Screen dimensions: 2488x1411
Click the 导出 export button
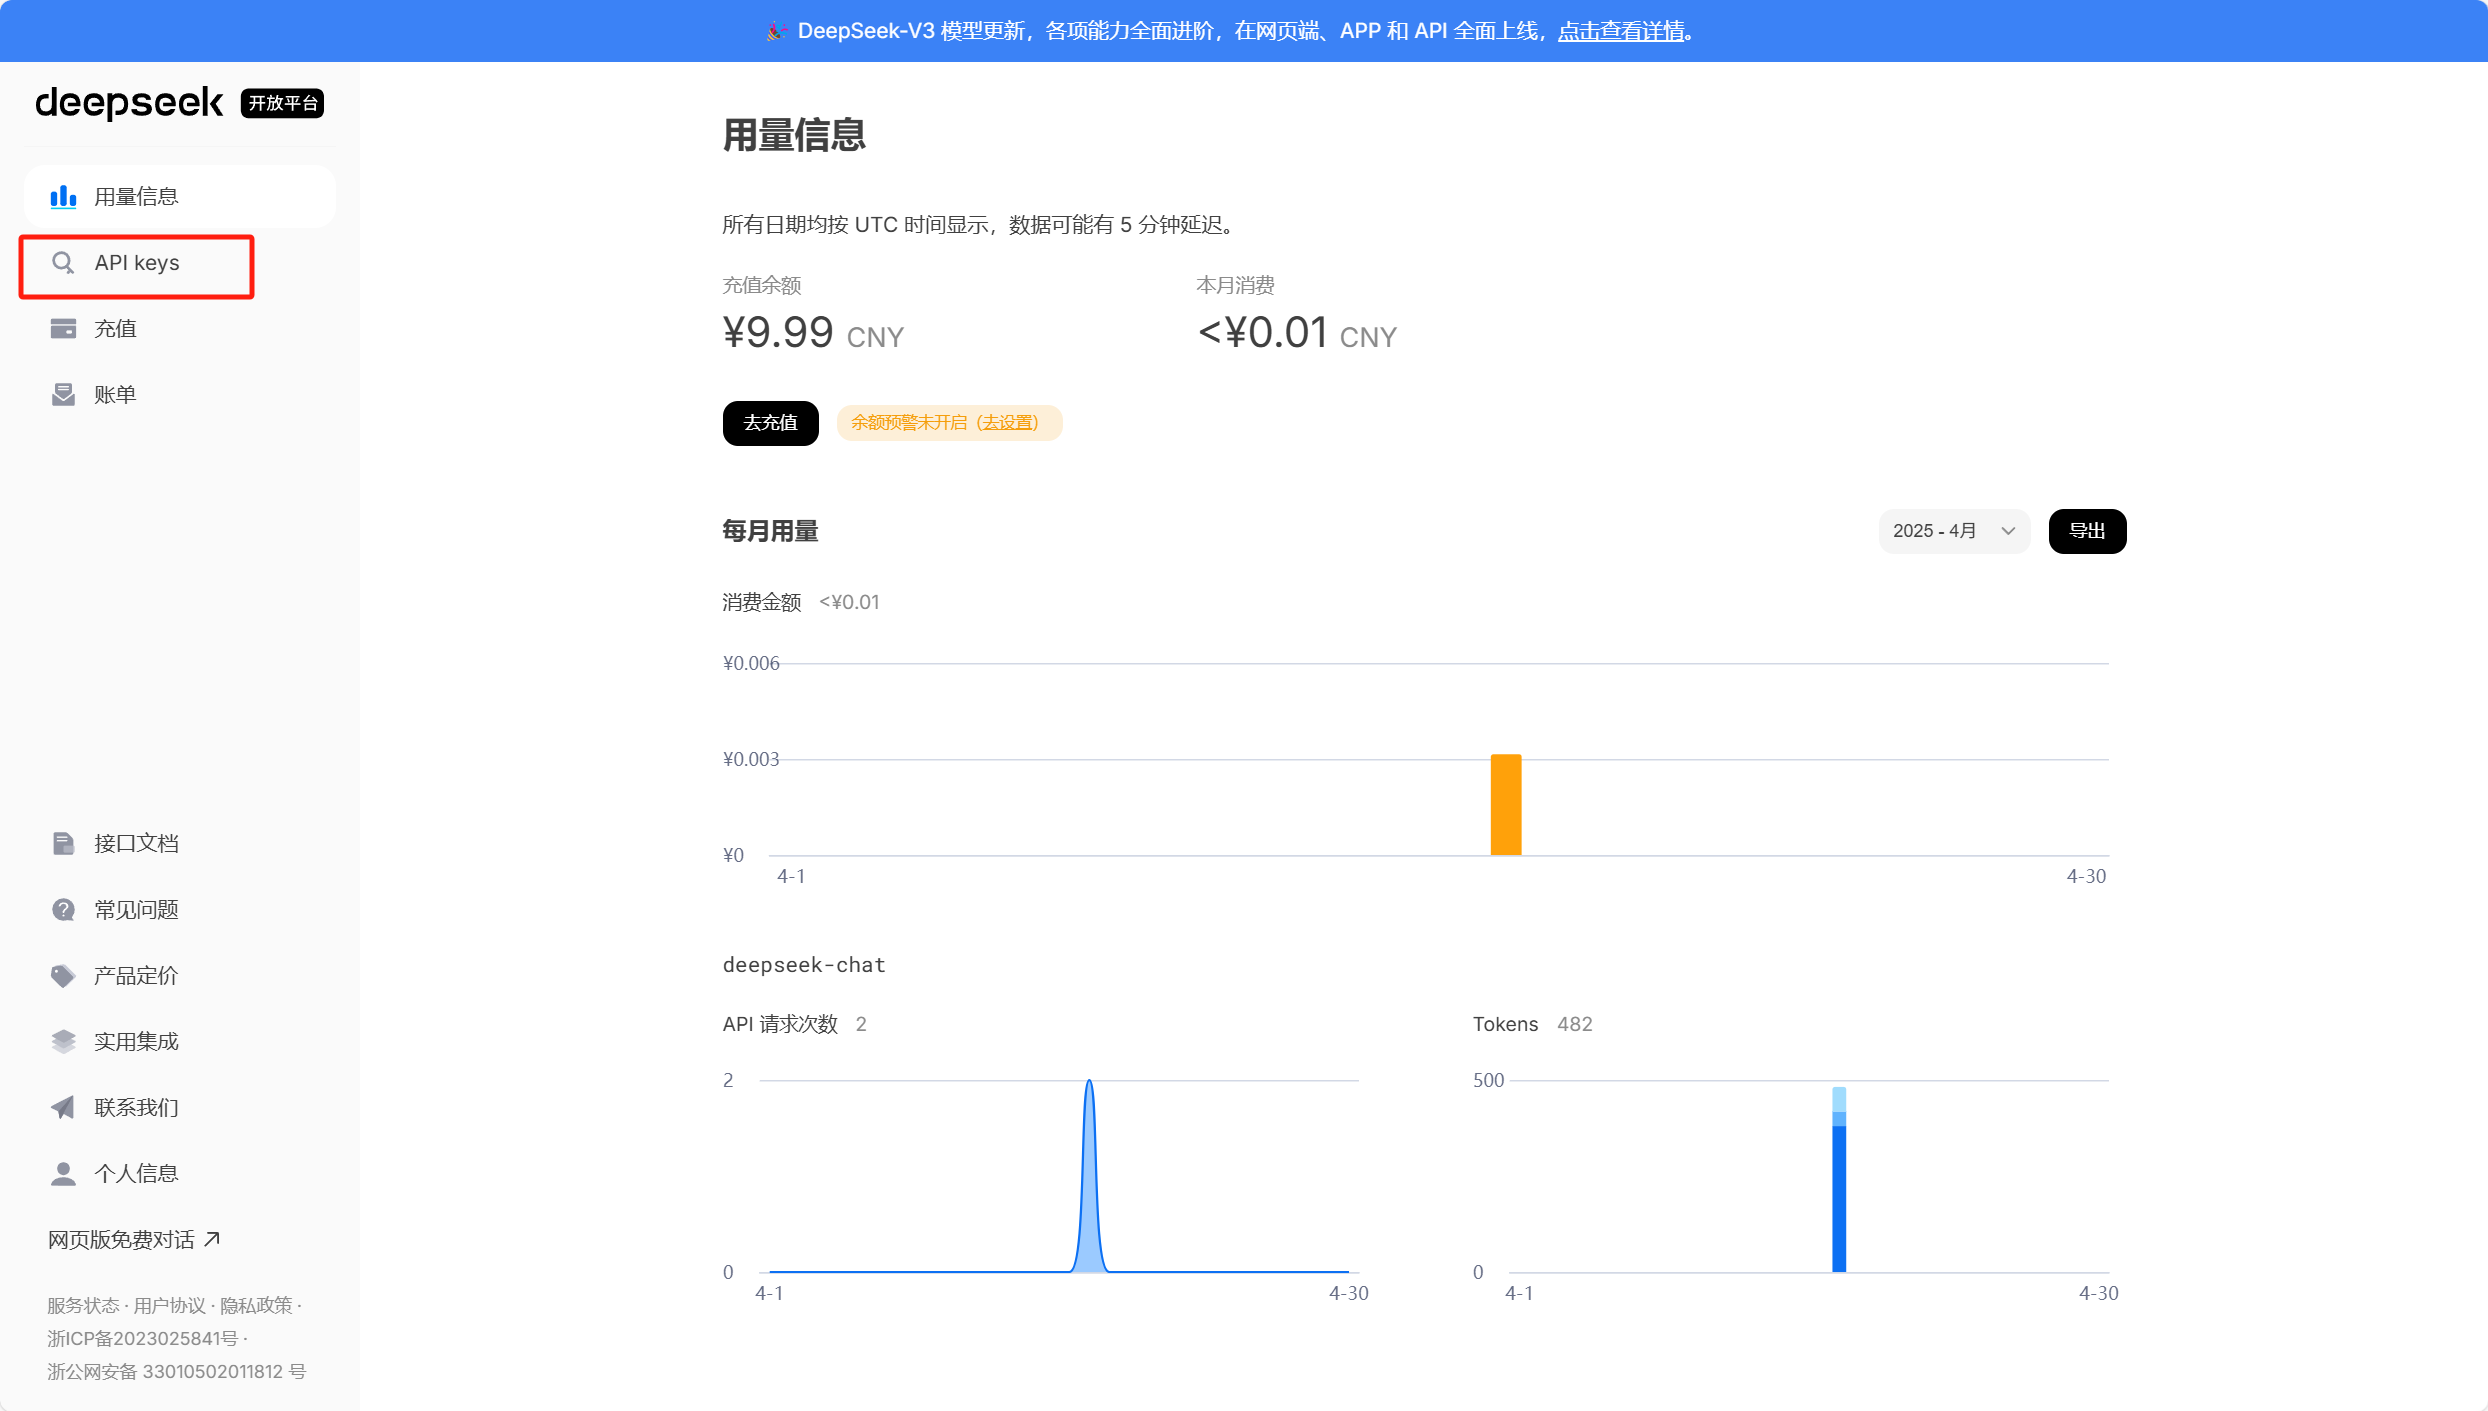[2087, 531]
